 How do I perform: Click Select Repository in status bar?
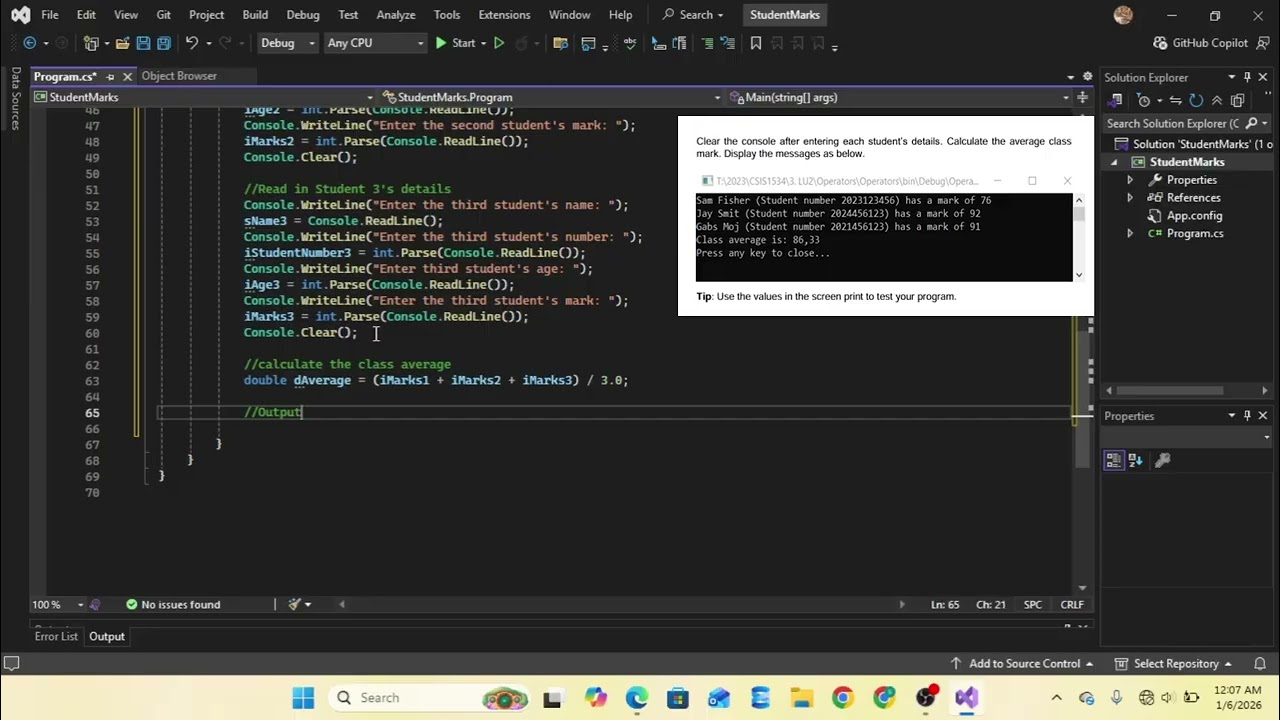(1174, 663)
